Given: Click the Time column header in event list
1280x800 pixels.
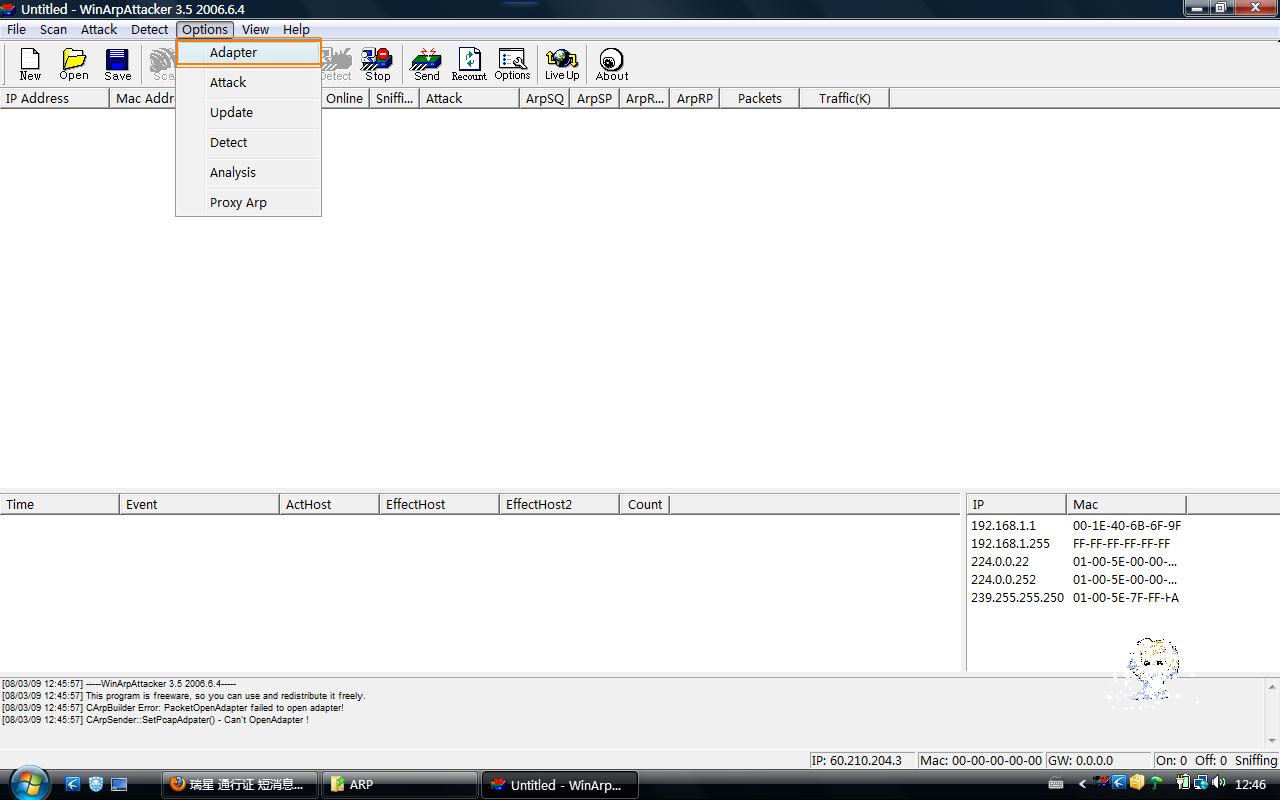Looking at the screenshot, I should (x=60, y=504).
